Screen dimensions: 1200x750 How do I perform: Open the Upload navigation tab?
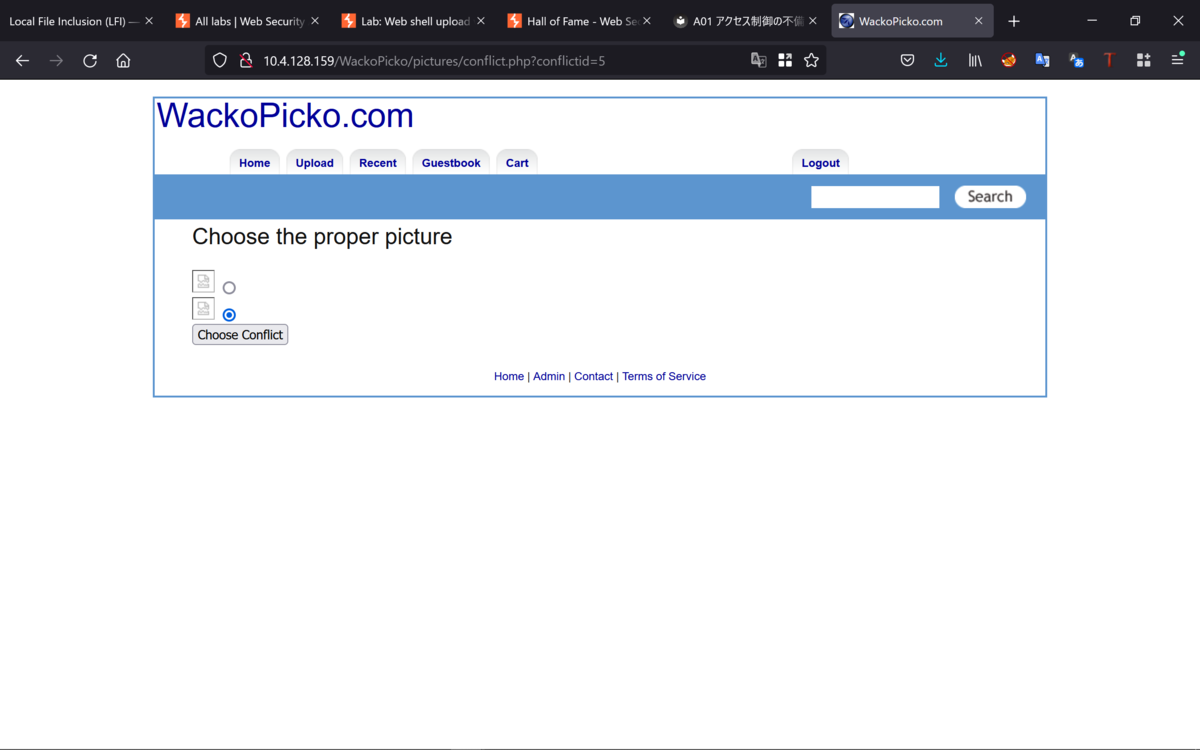[314, 163]
